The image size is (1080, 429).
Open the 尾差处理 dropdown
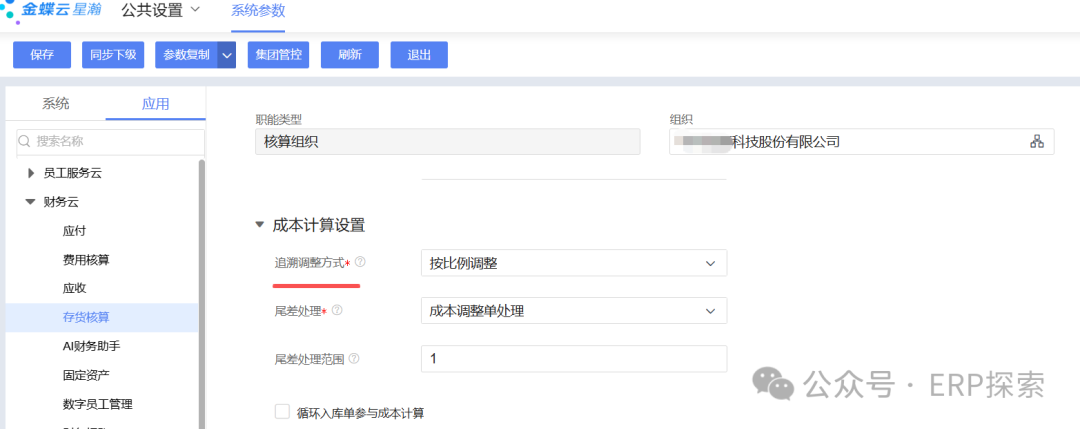coord(573,311)
